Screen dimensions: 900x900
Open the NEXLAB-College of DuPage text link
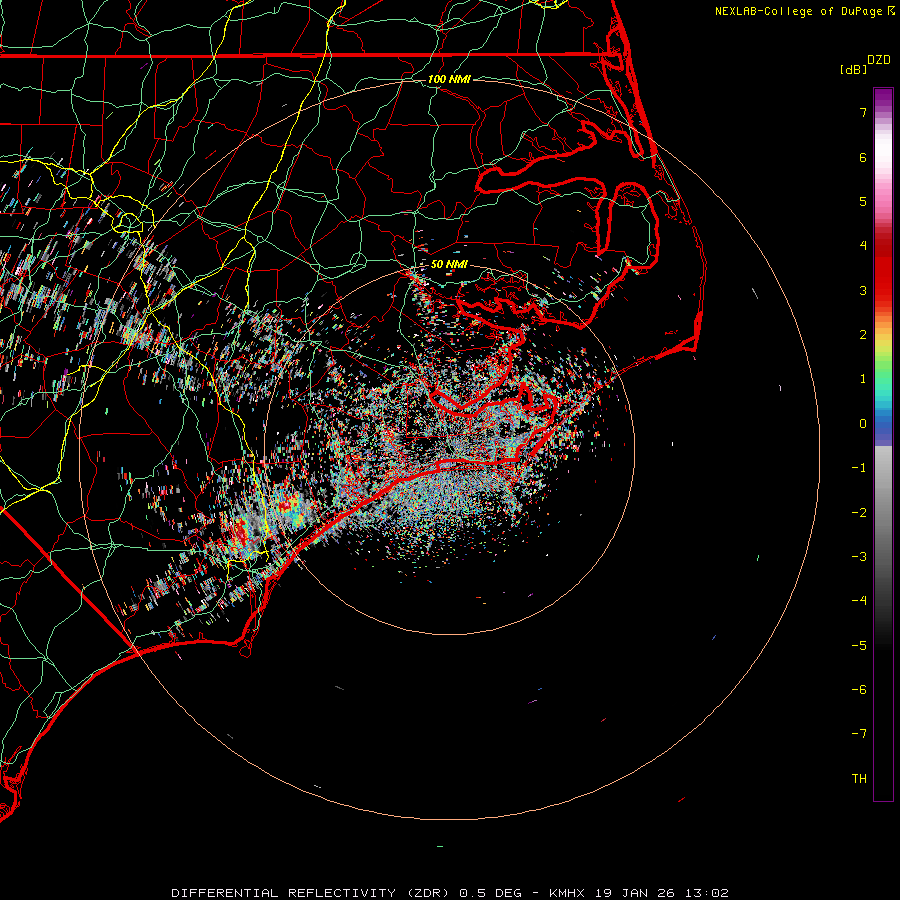799,11
